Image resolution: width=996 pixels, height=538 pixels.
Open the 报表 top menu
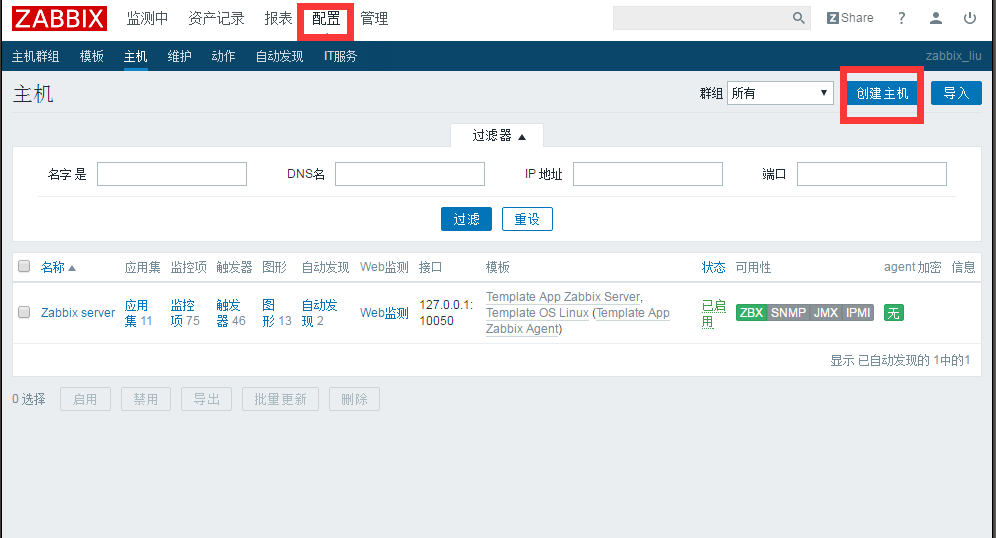click(x=278, y=18)
